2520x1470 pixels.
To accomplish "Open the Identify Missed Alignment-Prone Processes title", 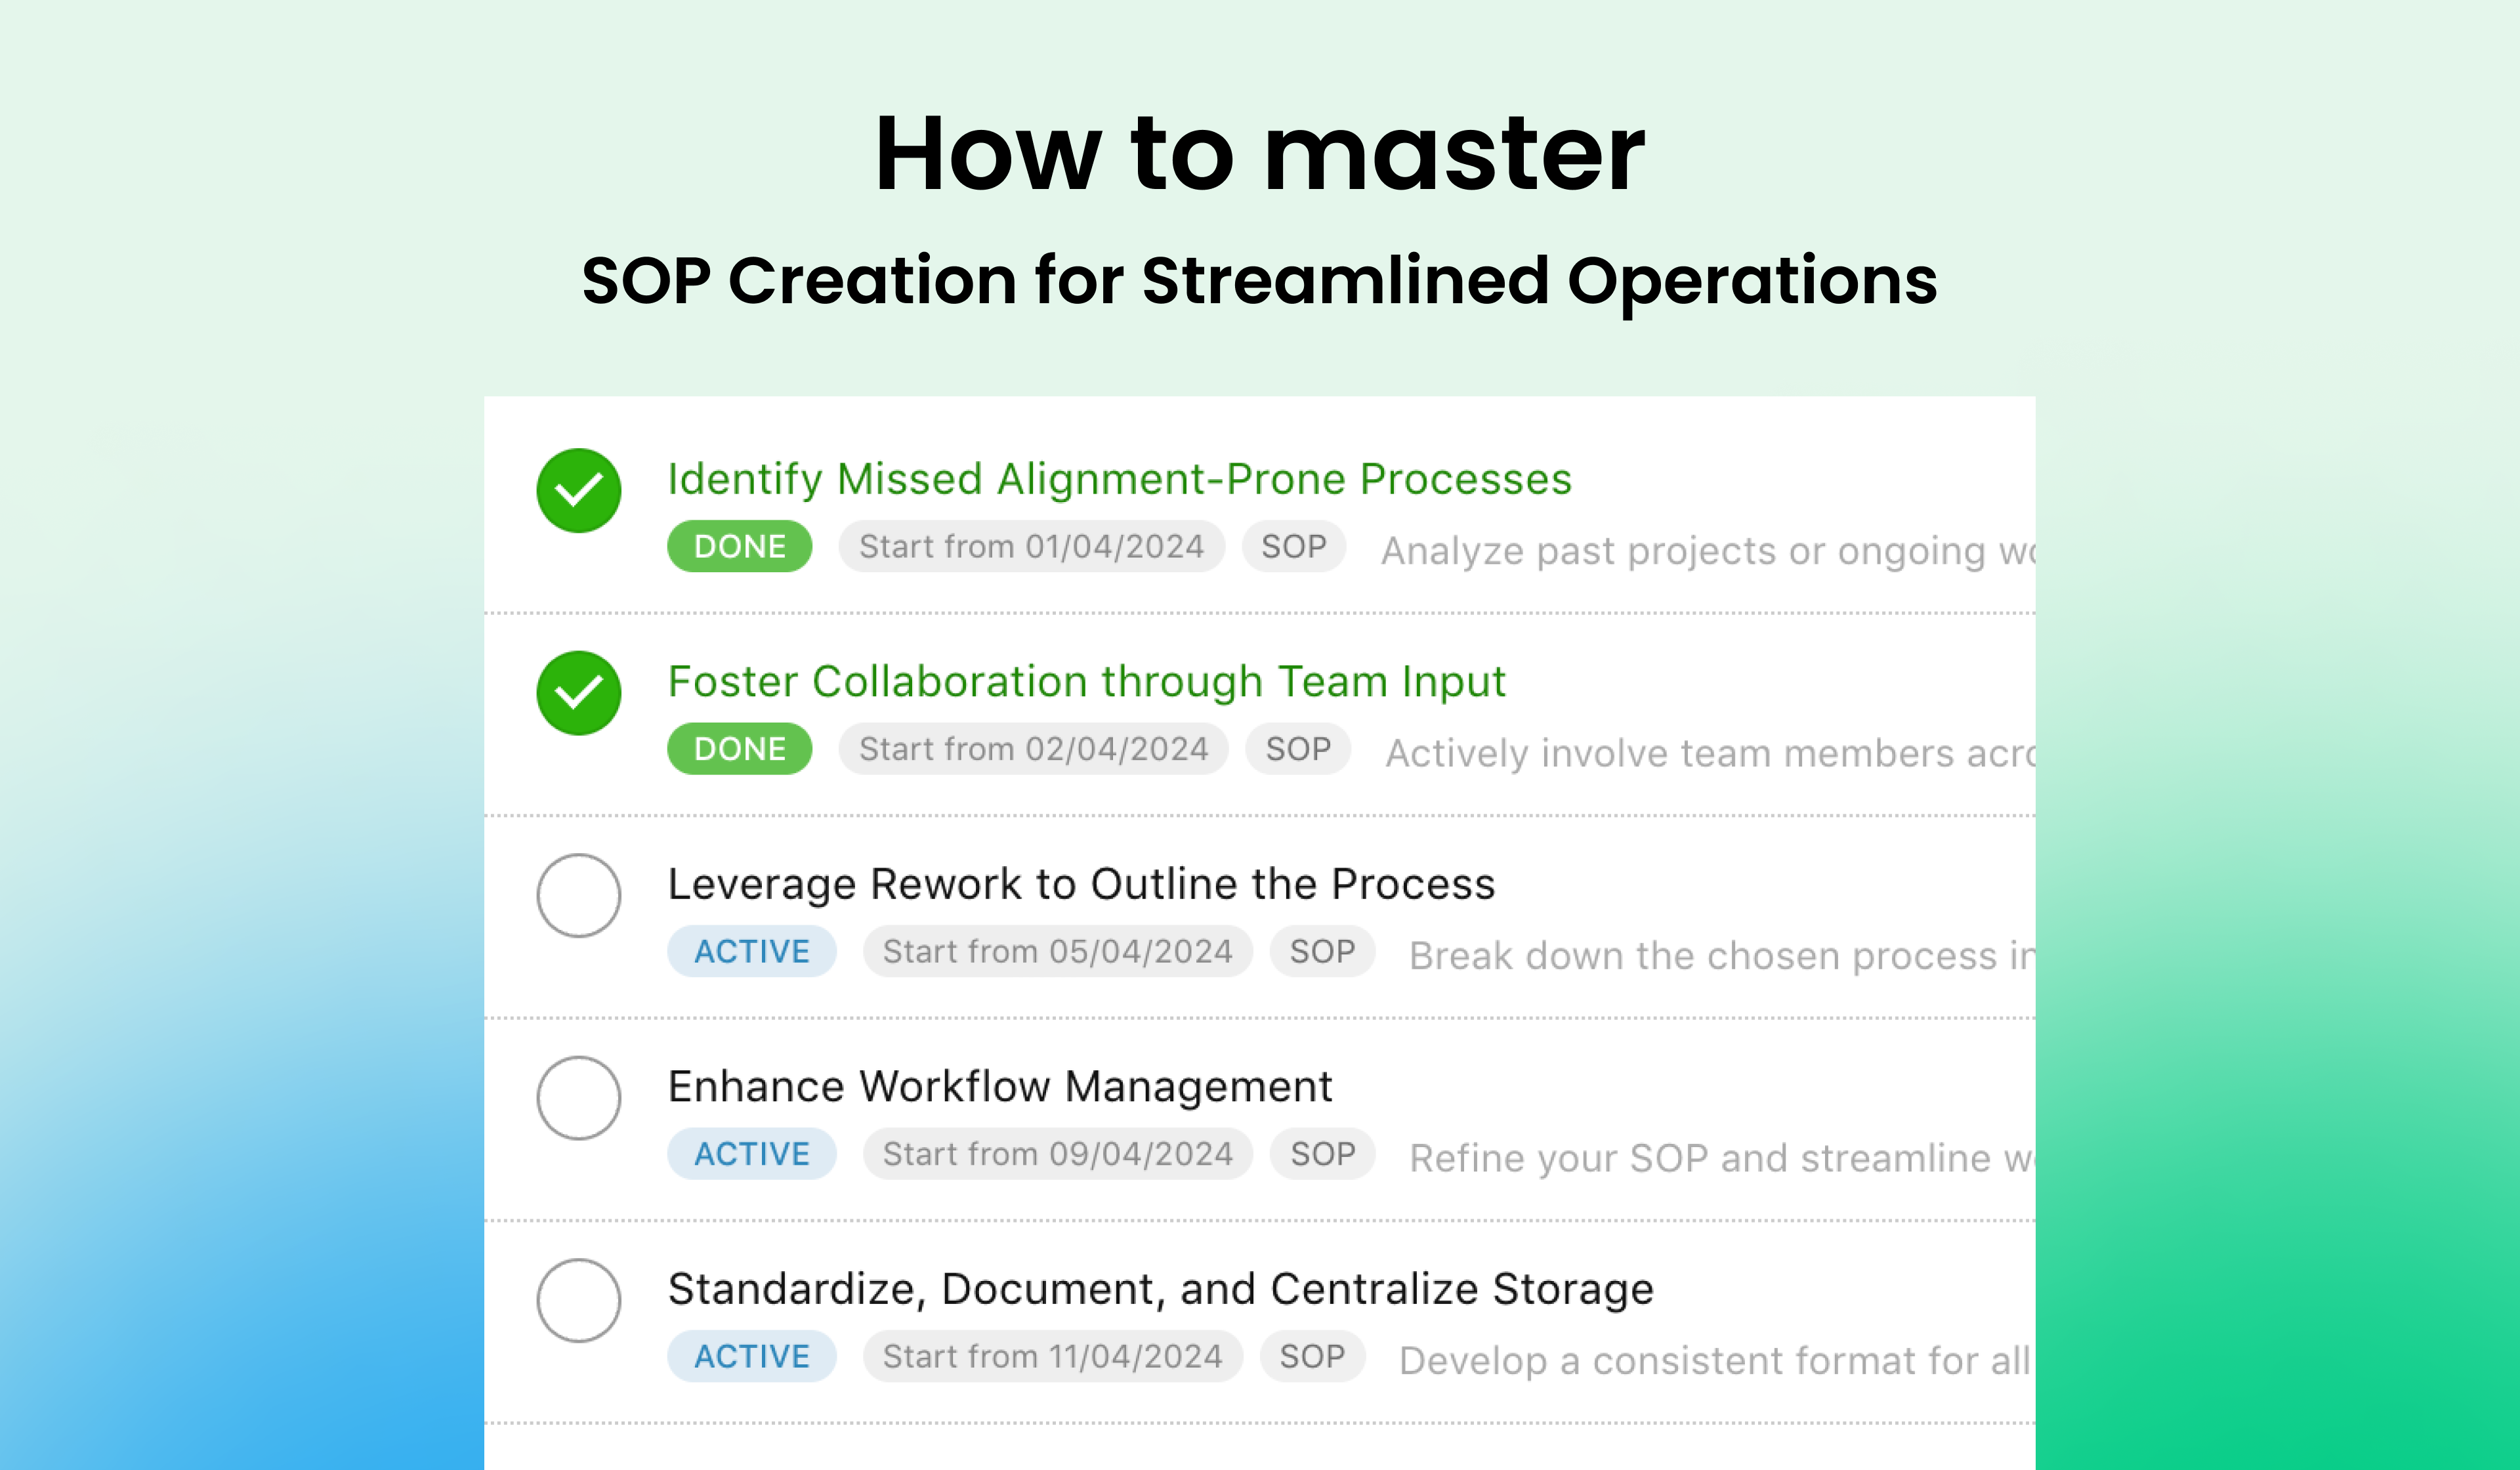I will coord(1119,480).
